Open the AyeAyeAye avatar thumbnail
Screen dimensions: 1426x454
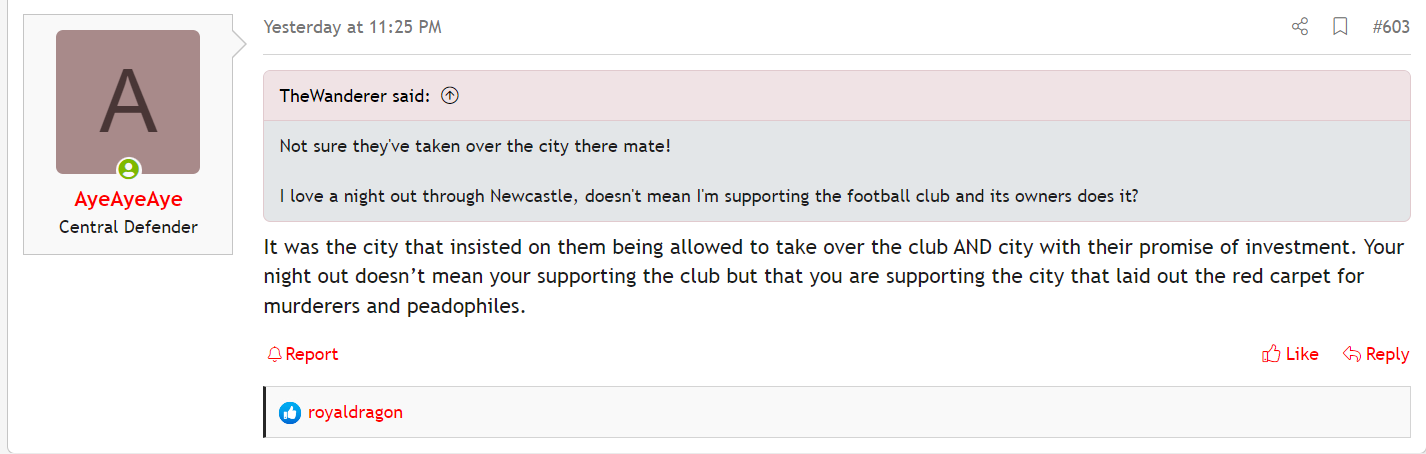coord(128,101)
